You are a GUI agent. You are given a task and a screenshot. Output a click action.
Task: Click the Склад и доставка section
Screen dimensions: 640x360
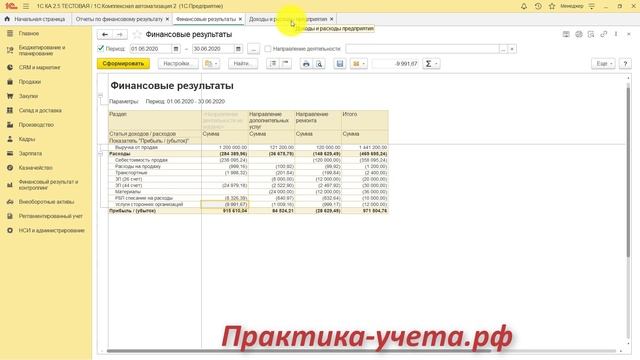click(40, 111)
